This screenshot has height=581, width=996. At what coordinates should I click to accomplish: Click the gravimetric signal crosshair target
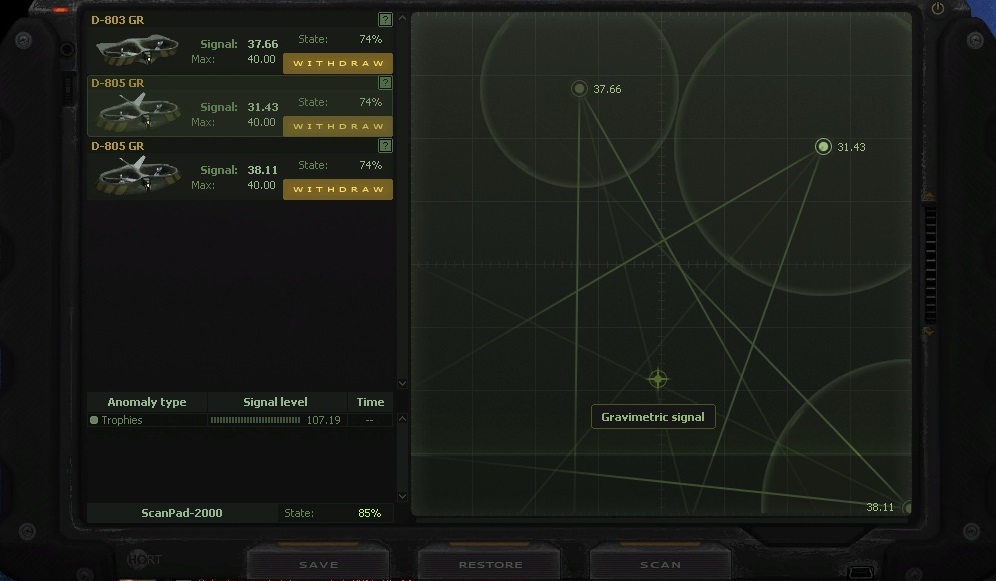(x=658, y=379)
